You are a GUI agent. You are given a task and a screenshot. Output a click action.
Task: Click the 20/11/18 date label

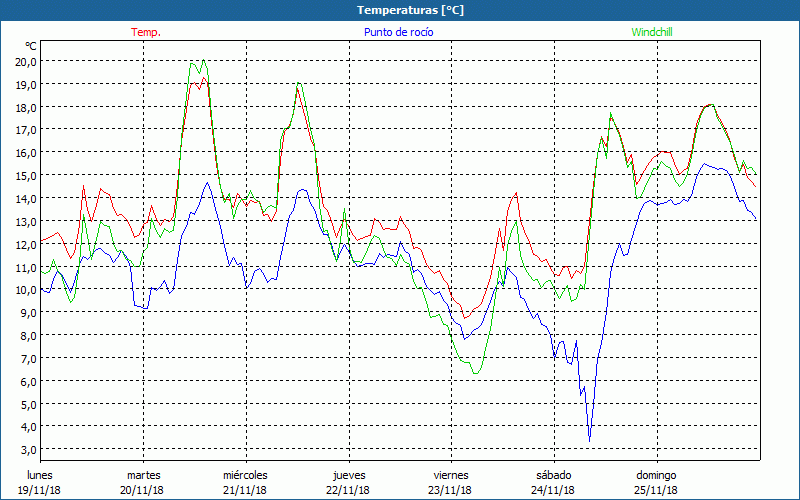tap(142, 490)
